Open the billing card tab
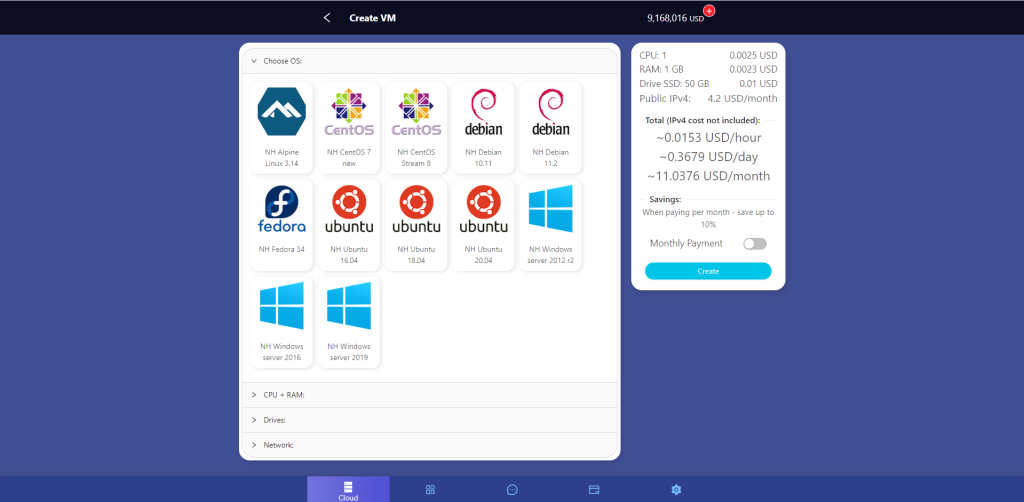 pos(594,489)
